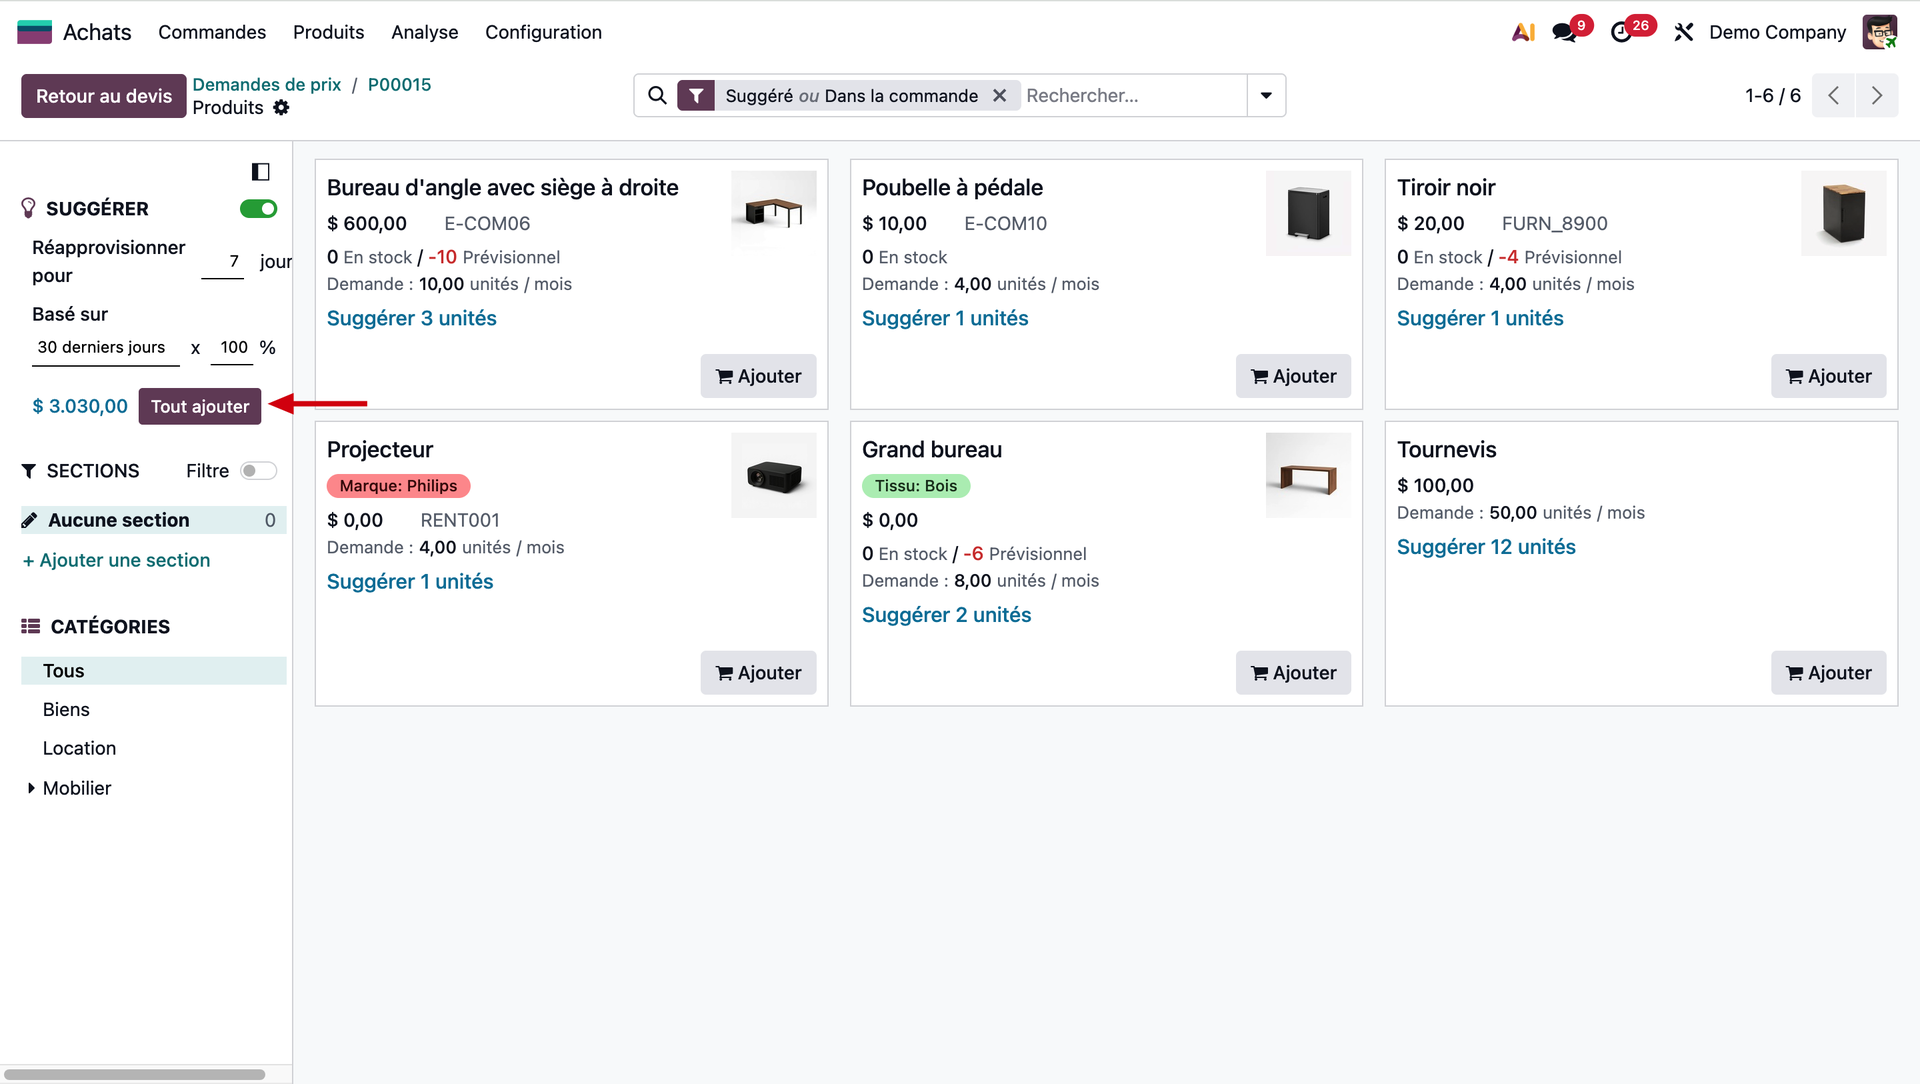1920x1084 pixels.
Task: Go to next page arrow
Action: point(1876,95)
